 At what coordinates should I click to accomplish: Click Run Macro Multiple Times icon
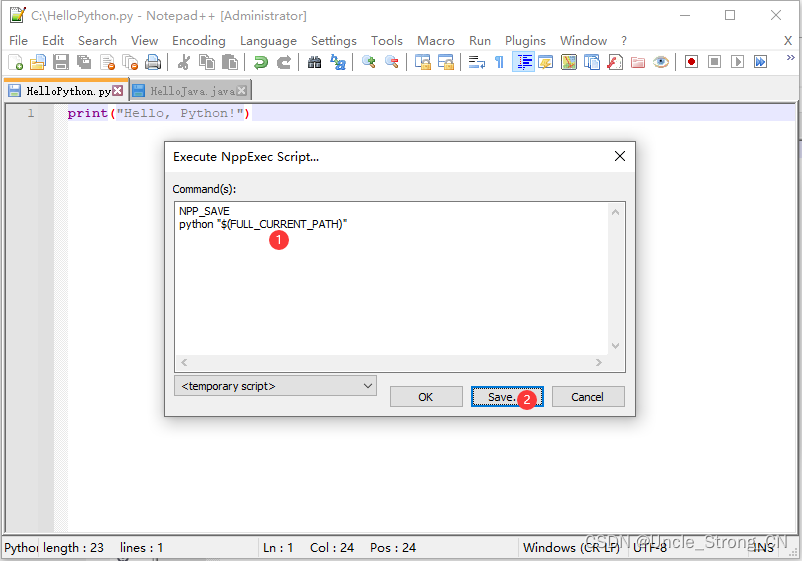(761, 62)
